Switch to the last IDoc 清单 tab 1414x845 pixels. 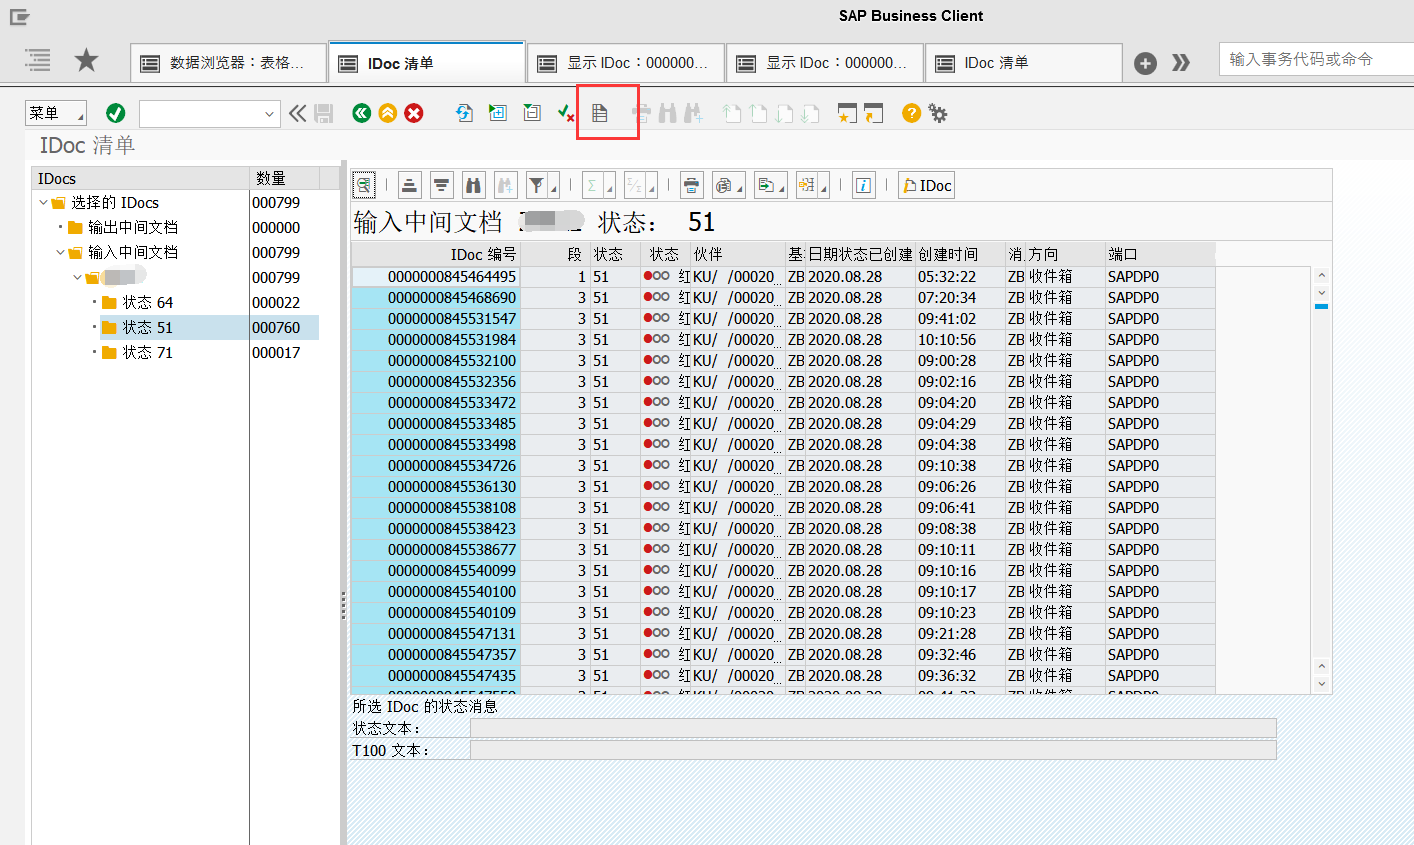1023,63
